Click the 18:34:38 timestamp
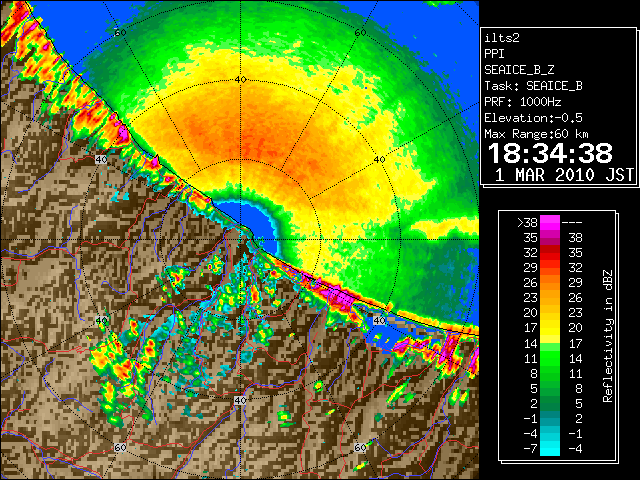 pyautogui.click(x=550, y=153)
